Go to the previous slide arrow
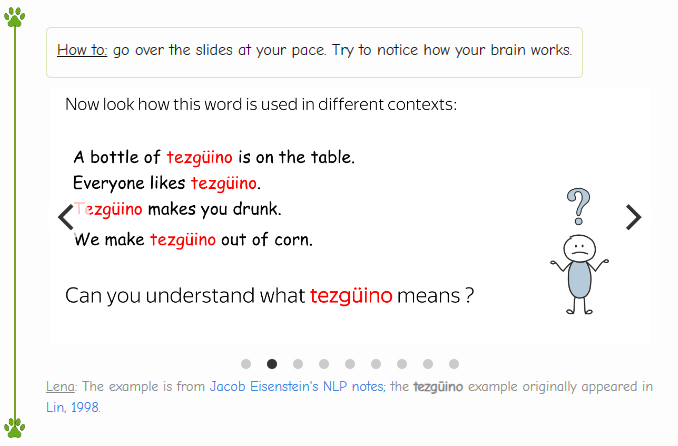Screen dimensions: 678x446 point(66,217)
